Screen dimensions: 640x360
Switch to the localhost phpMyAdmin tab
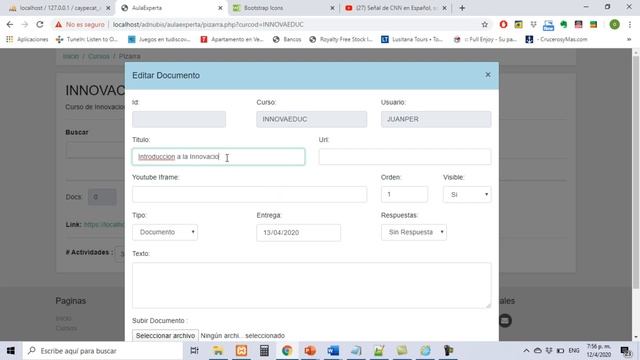coord(59,8)
